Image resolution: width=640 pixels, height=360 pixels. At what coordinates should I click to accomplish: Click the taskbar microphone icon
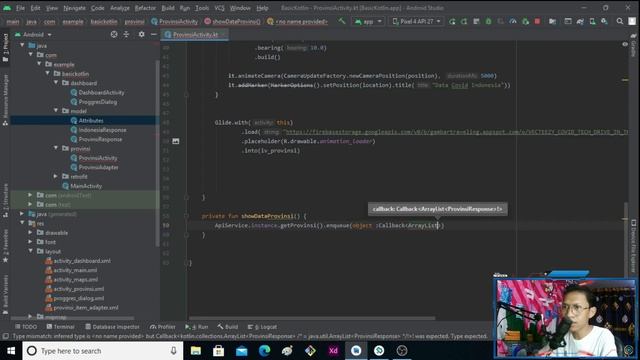(x=173, y=351)
